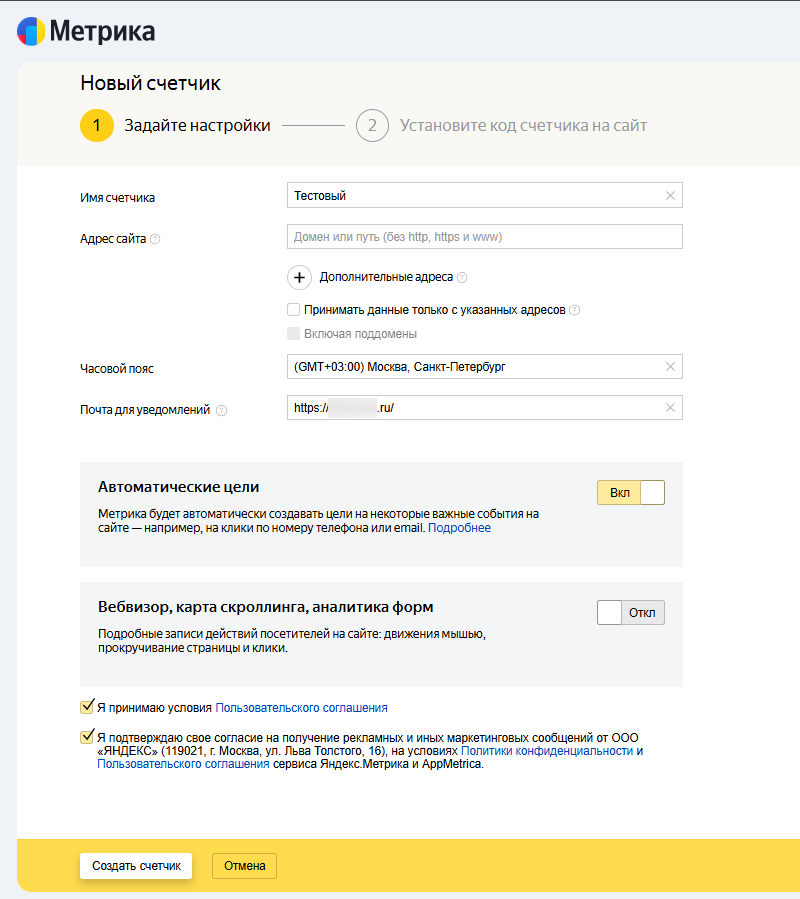Uncheck the marketing messages consent checkbox
Image resolution: width=800 pixels, height=899 pixels.
tap(87, 737)
